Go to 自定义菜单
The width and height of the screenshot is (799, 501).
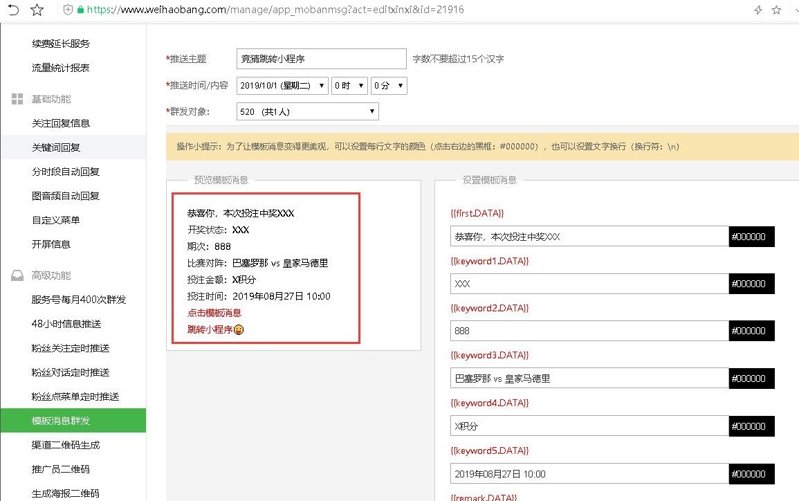click(56, 220)
